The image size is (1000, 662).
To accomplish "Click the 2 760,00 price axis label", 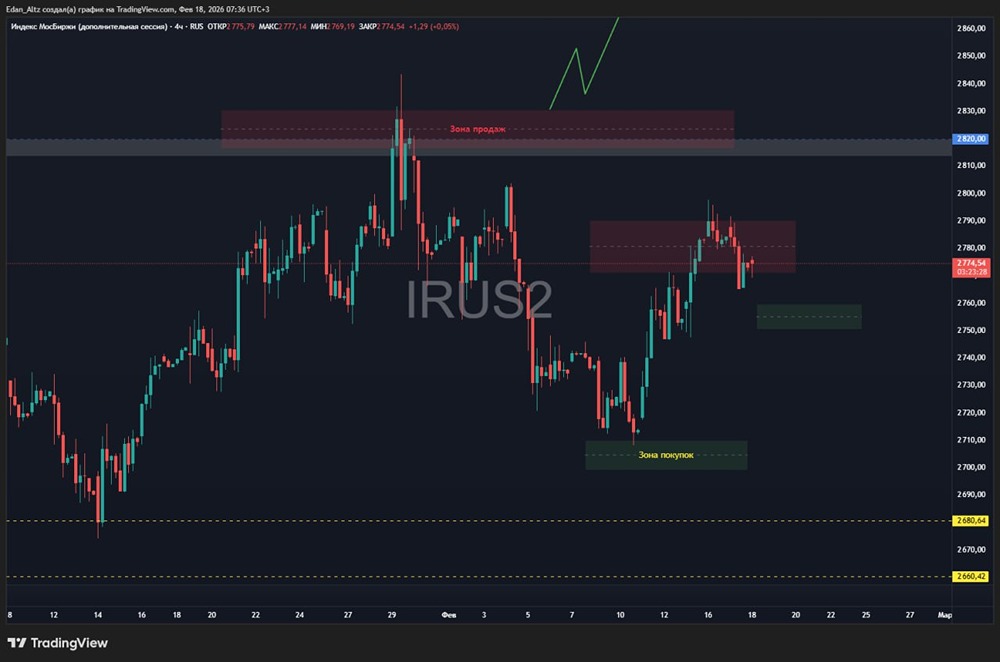I will 971,302.
